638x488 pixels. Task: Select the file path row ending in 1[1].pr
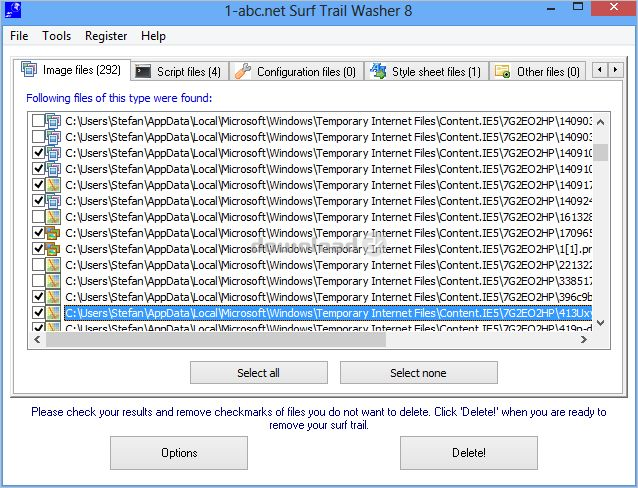(x=328, y=249)
